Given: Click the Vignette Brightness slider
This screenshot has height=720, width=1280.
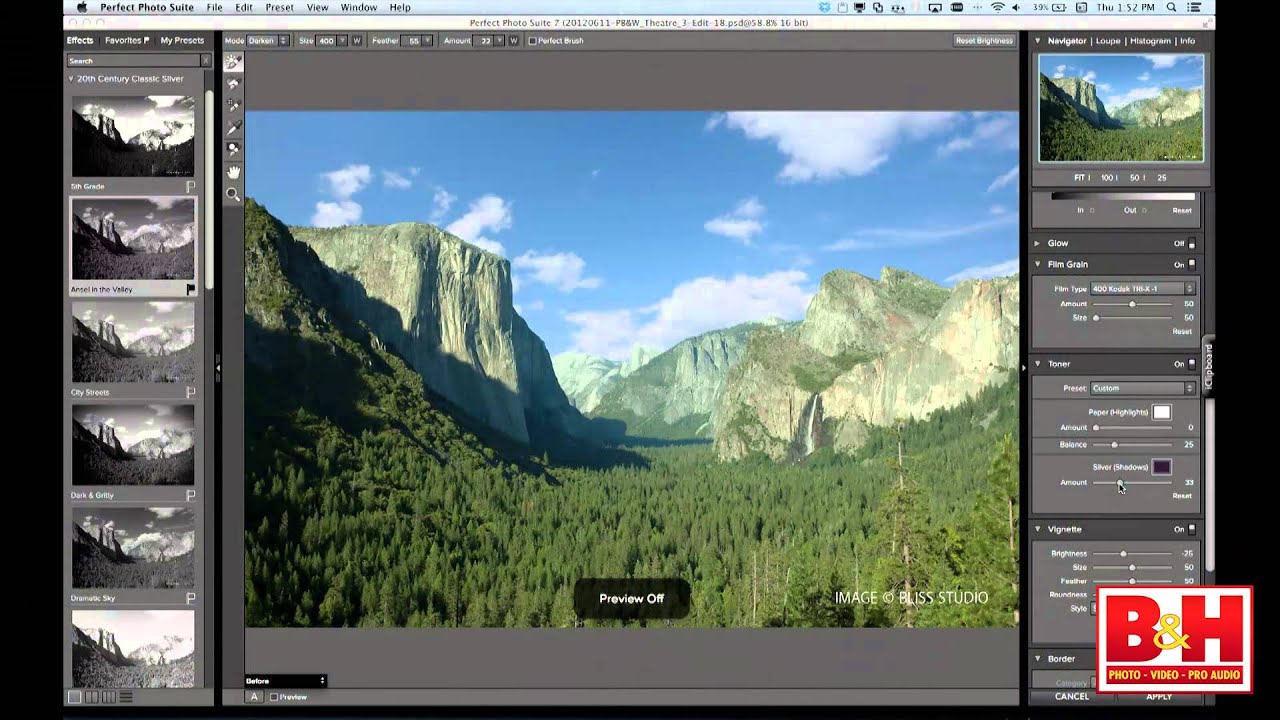Looking at the screenshot, I should (x=1132, y=553).
